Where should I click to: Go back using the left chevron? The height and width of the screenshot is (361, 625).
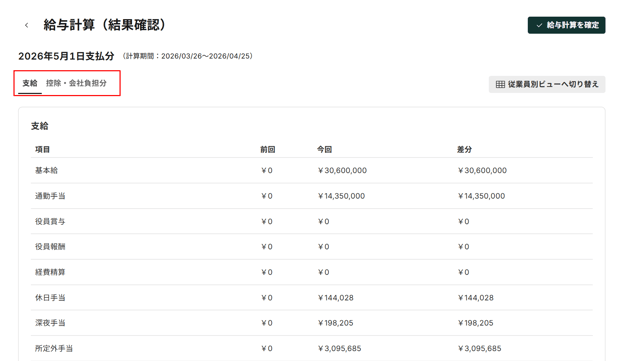(x=26, y=25)
